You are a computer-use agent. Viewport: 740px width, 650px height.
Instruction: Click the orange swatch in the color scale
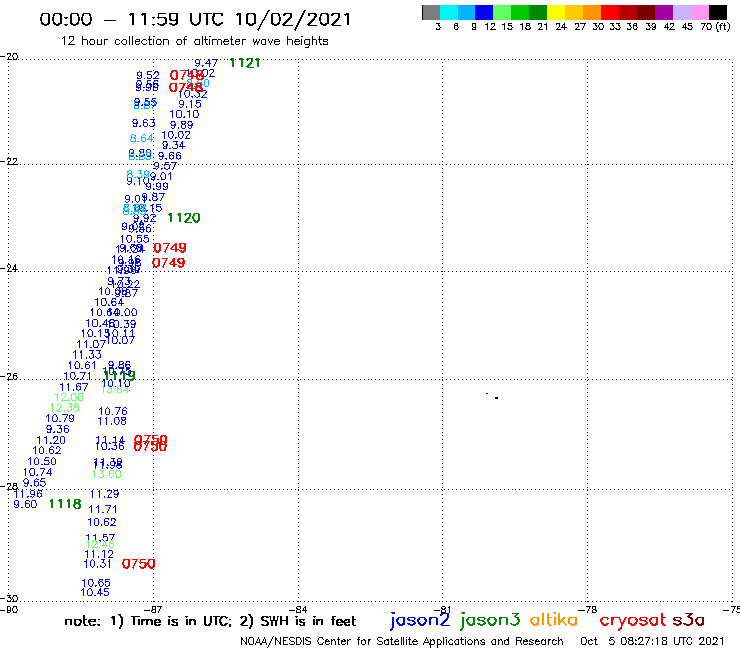click(x=592, y=12)
